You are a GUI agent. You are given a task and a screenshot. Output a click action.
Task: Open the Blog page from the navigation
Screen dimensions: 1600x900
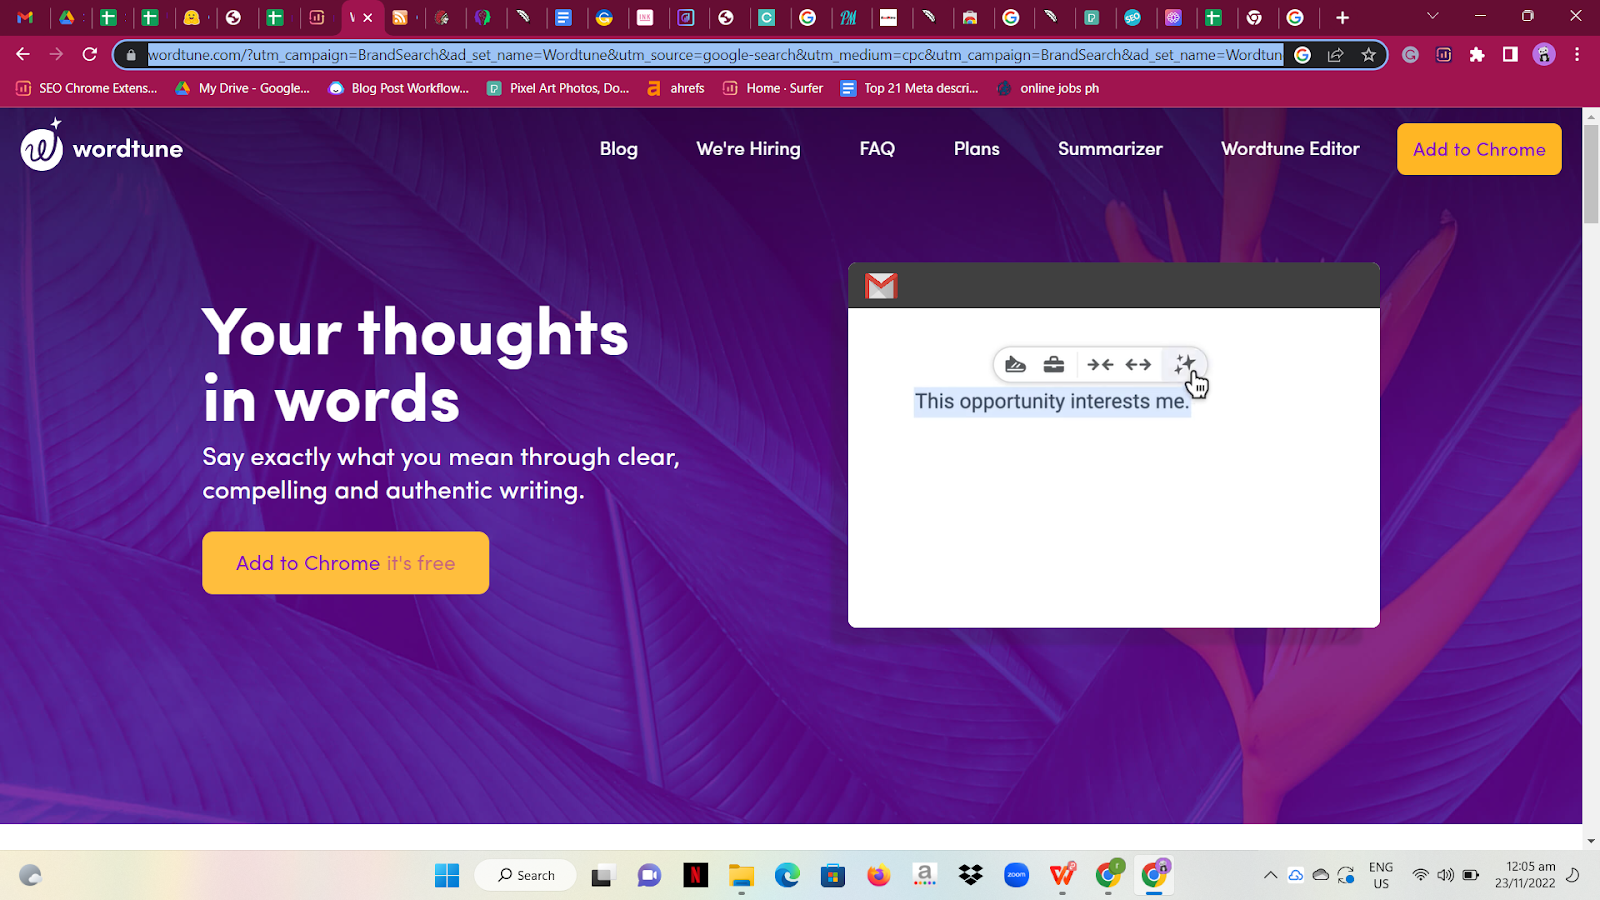pos(619,149)
